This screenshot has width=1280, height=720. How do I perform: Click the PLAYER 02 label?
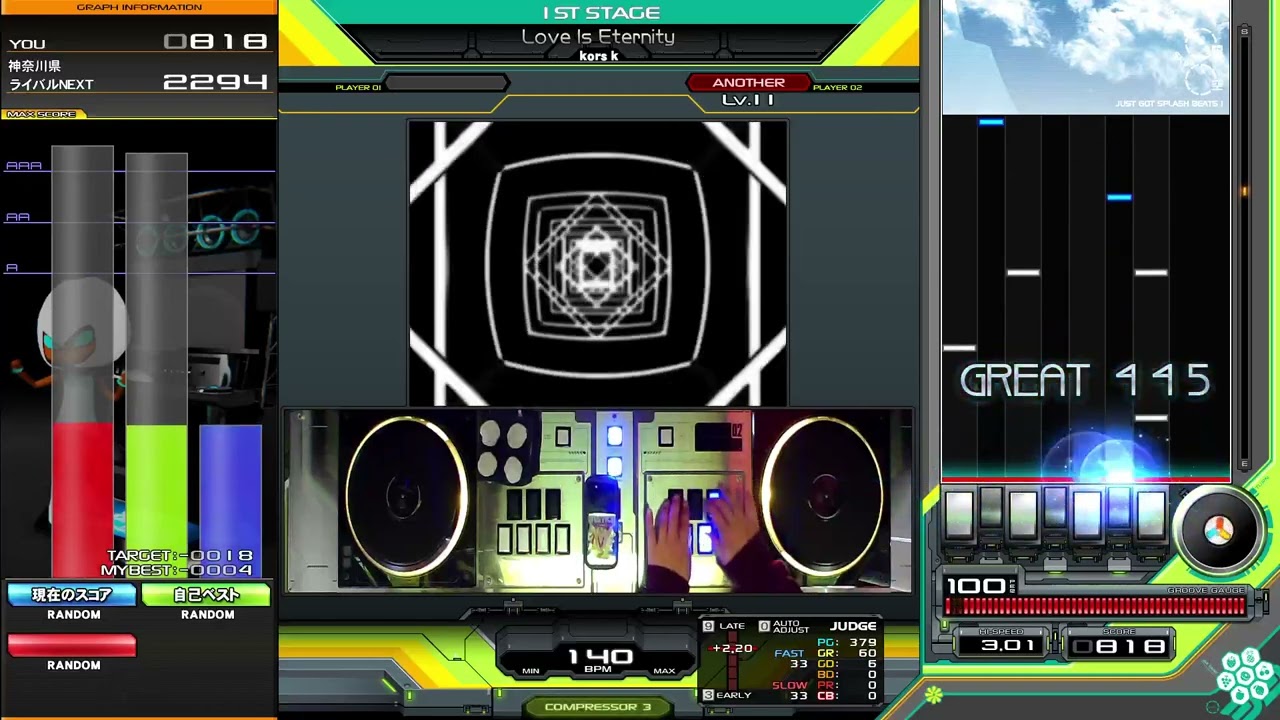tap(837, 88)
